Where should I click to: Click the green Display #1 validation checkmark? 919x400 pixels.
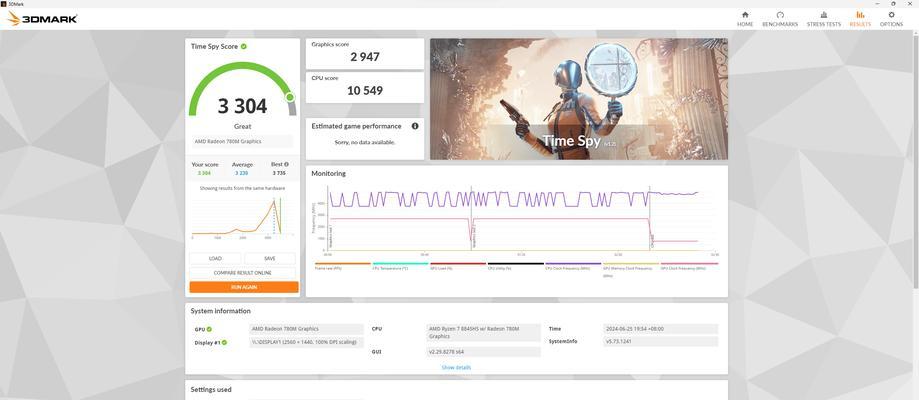click(224, 342)
